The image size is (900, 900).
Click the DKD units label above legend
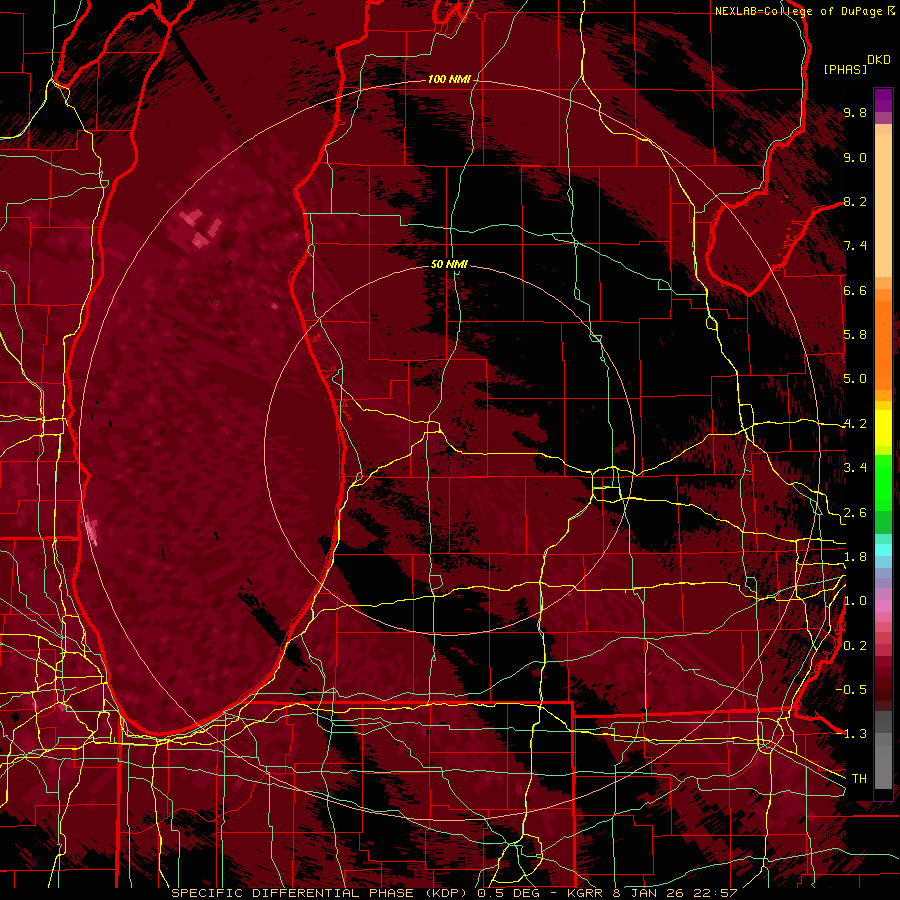pos(878,60)
